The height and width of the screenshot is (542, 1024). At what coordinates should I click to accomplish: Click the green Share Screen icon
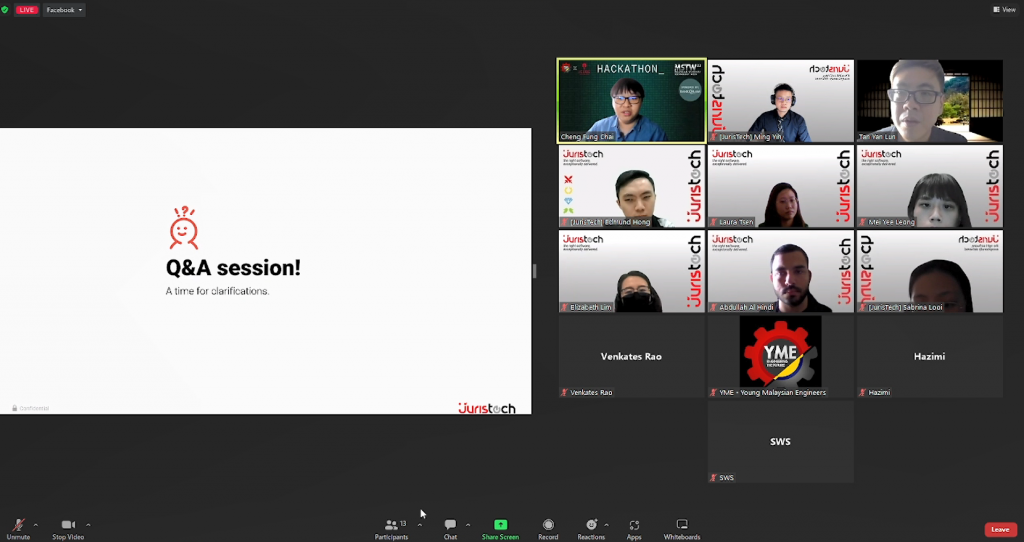pos(500,524)
